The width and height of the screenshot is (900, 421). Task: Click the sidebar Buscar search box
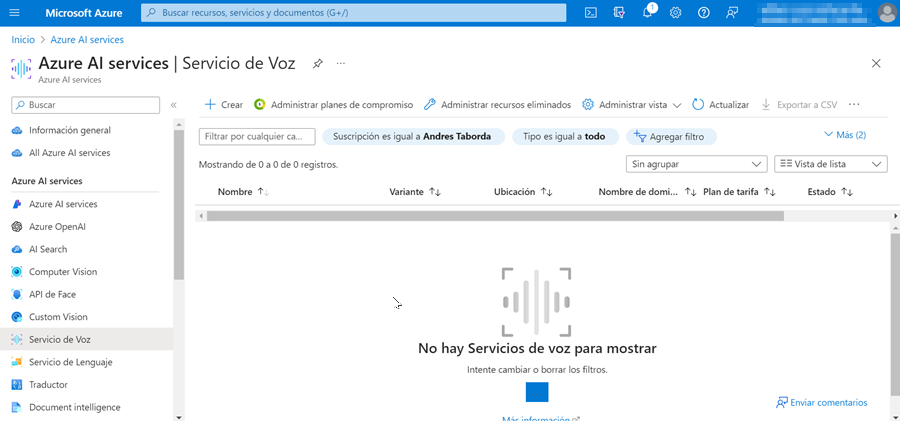click(x=86, y=105)
